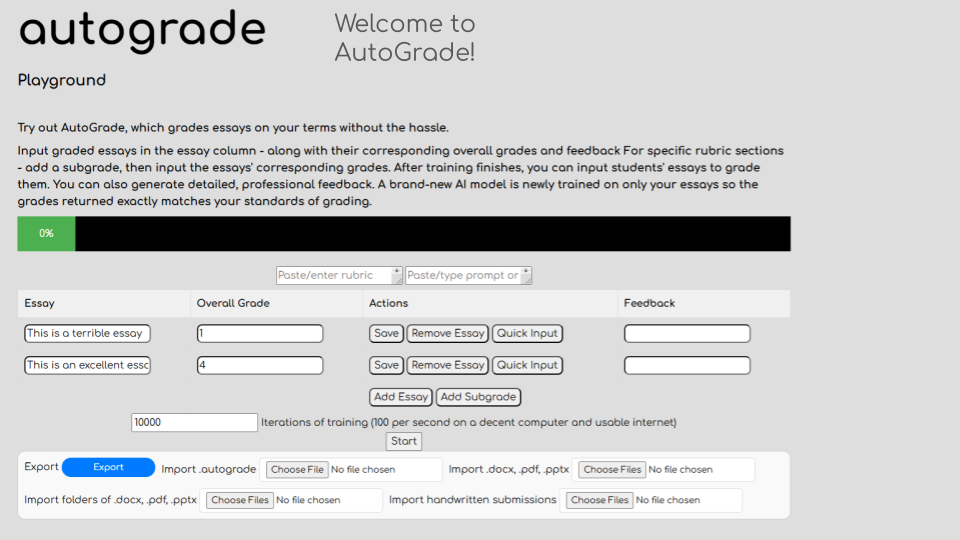
Task: Choose files for handwritten submissions
Action: [599, 500]
